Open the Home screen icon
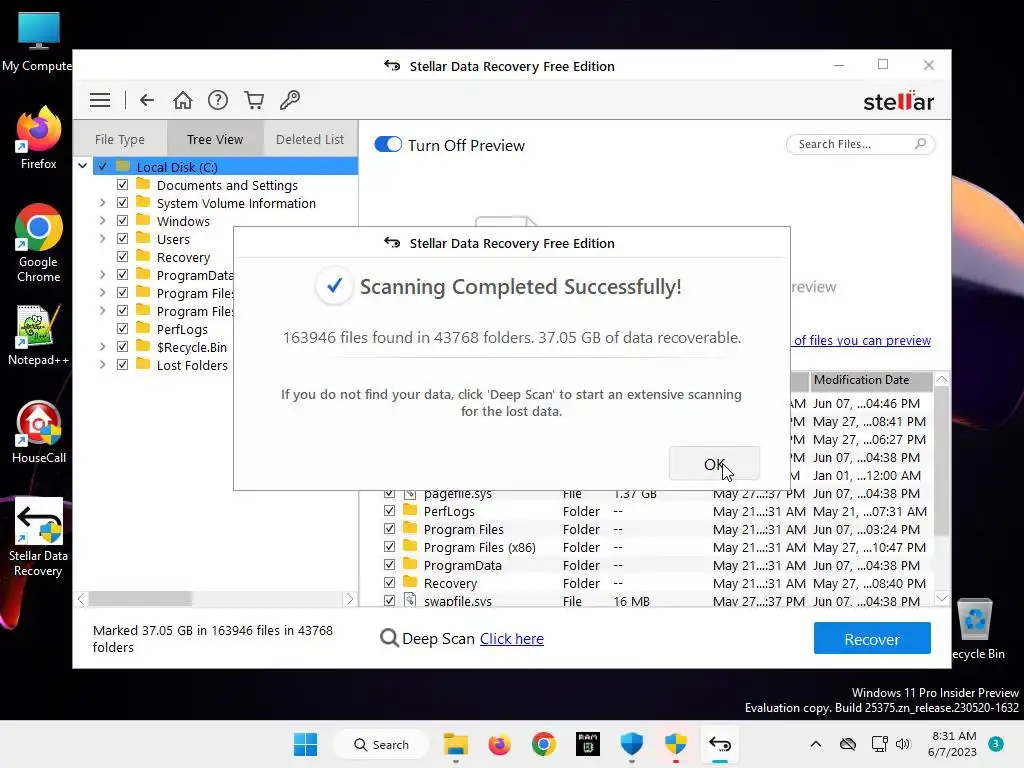Screen dimensions: 1024x768 (x=183, y=100)
